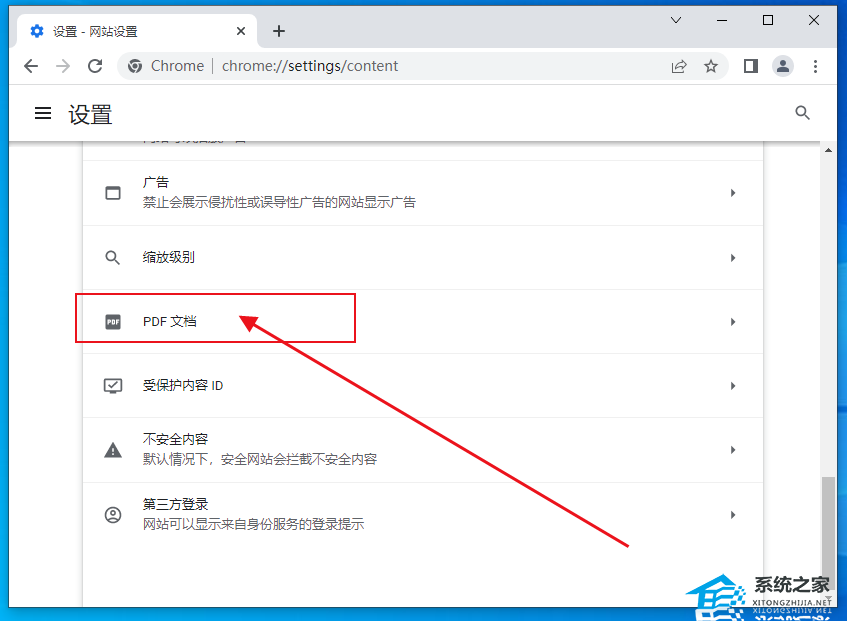Click the third-party sign-in person icon
This screenshot has width=847, height=621.
pyautogui.click(x=113, y=515)
